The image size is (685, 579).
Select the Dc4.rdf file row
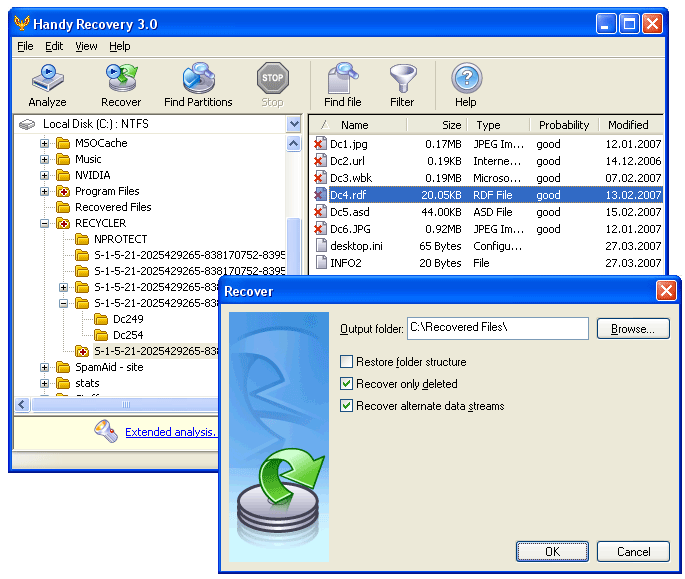(x=488, y=195)
